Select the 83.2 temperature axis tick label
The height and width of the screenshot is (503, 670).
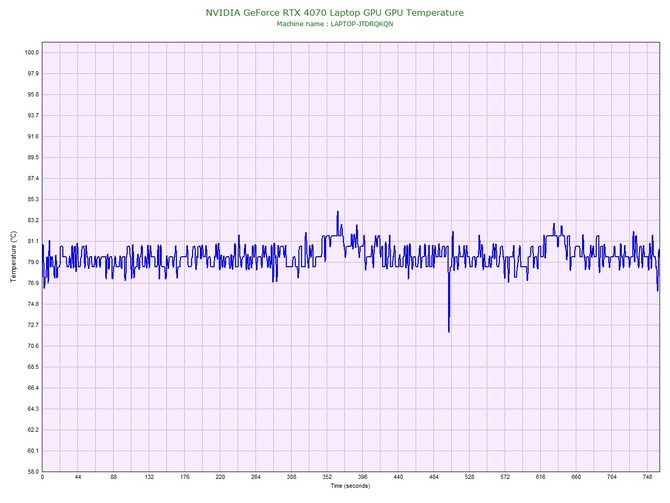pyautogui.click(x=32, y=220)
